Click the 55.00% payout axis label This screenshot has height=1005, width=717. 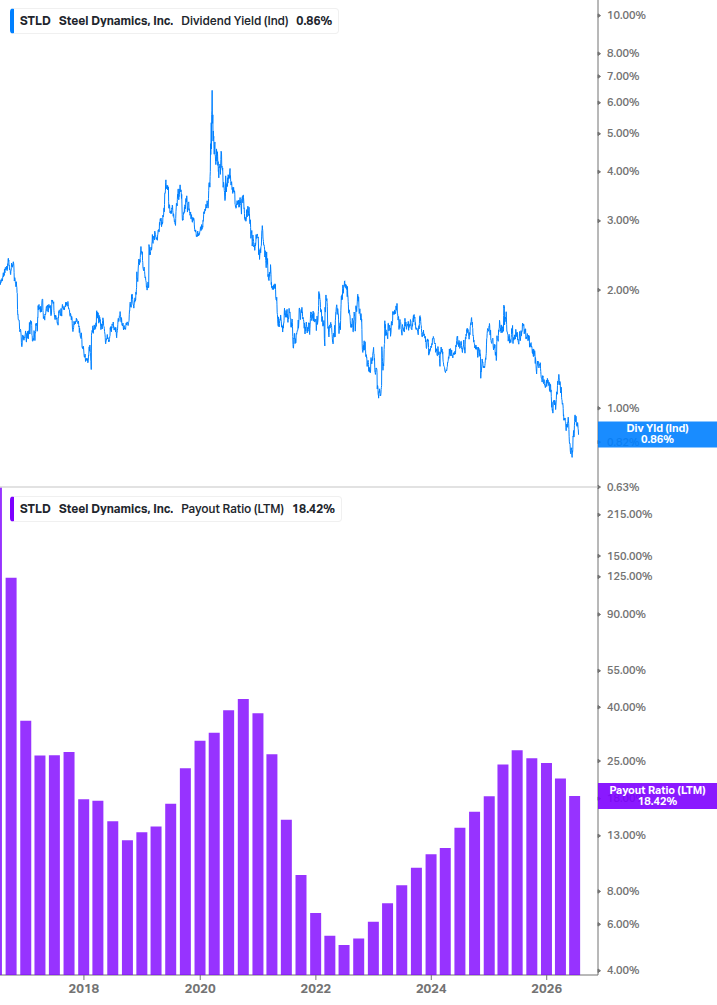626,670
